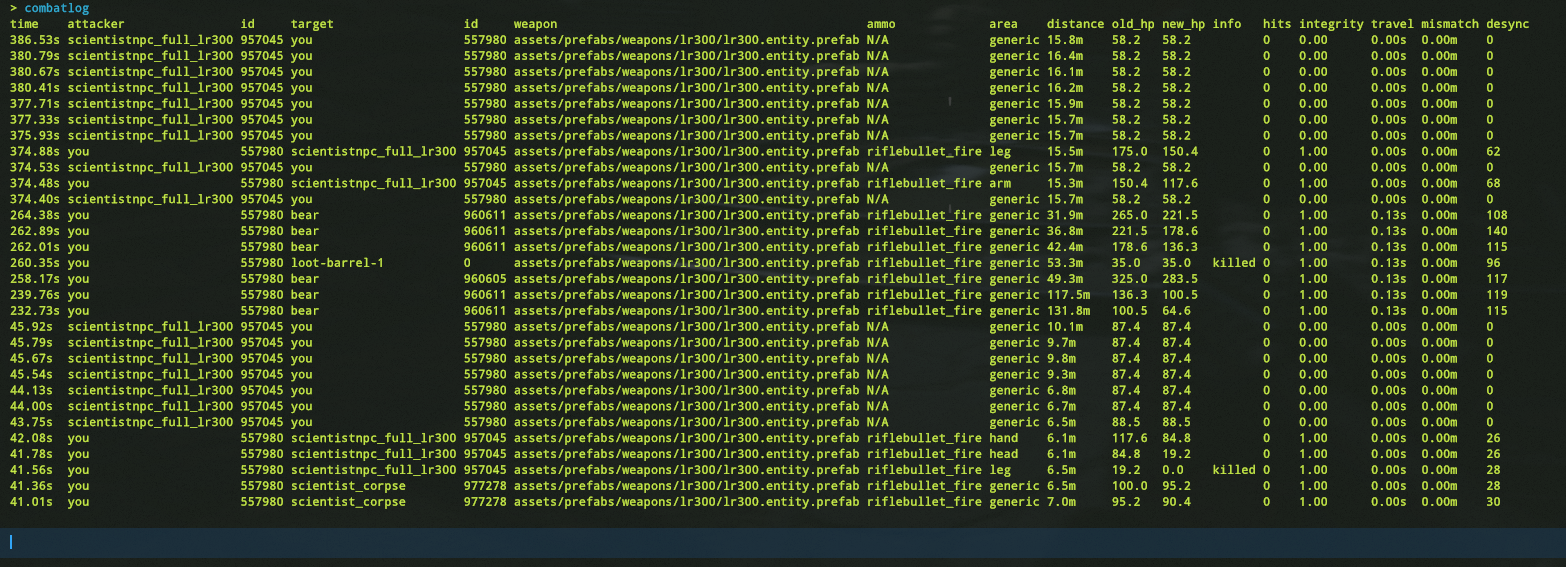Image resolution: width=1566 pixels, height=567 pixels.
Task: Click the 'weapon' column header
Action: [x=535, y=23]
